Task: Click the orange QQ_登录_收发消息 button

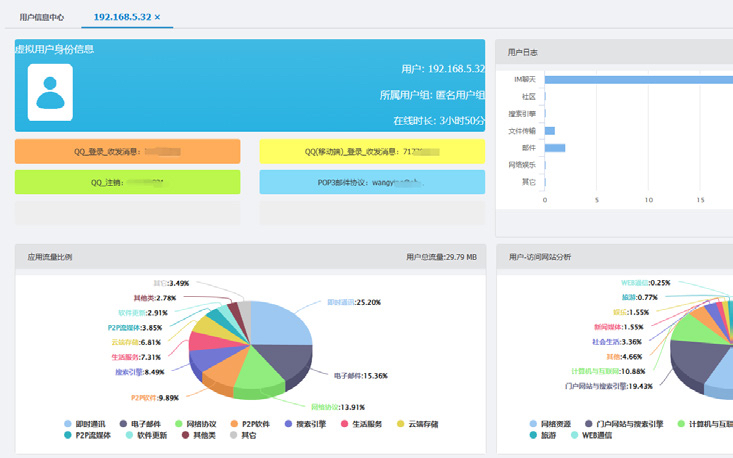Action: pyautogui.click(x=127, y=151)
